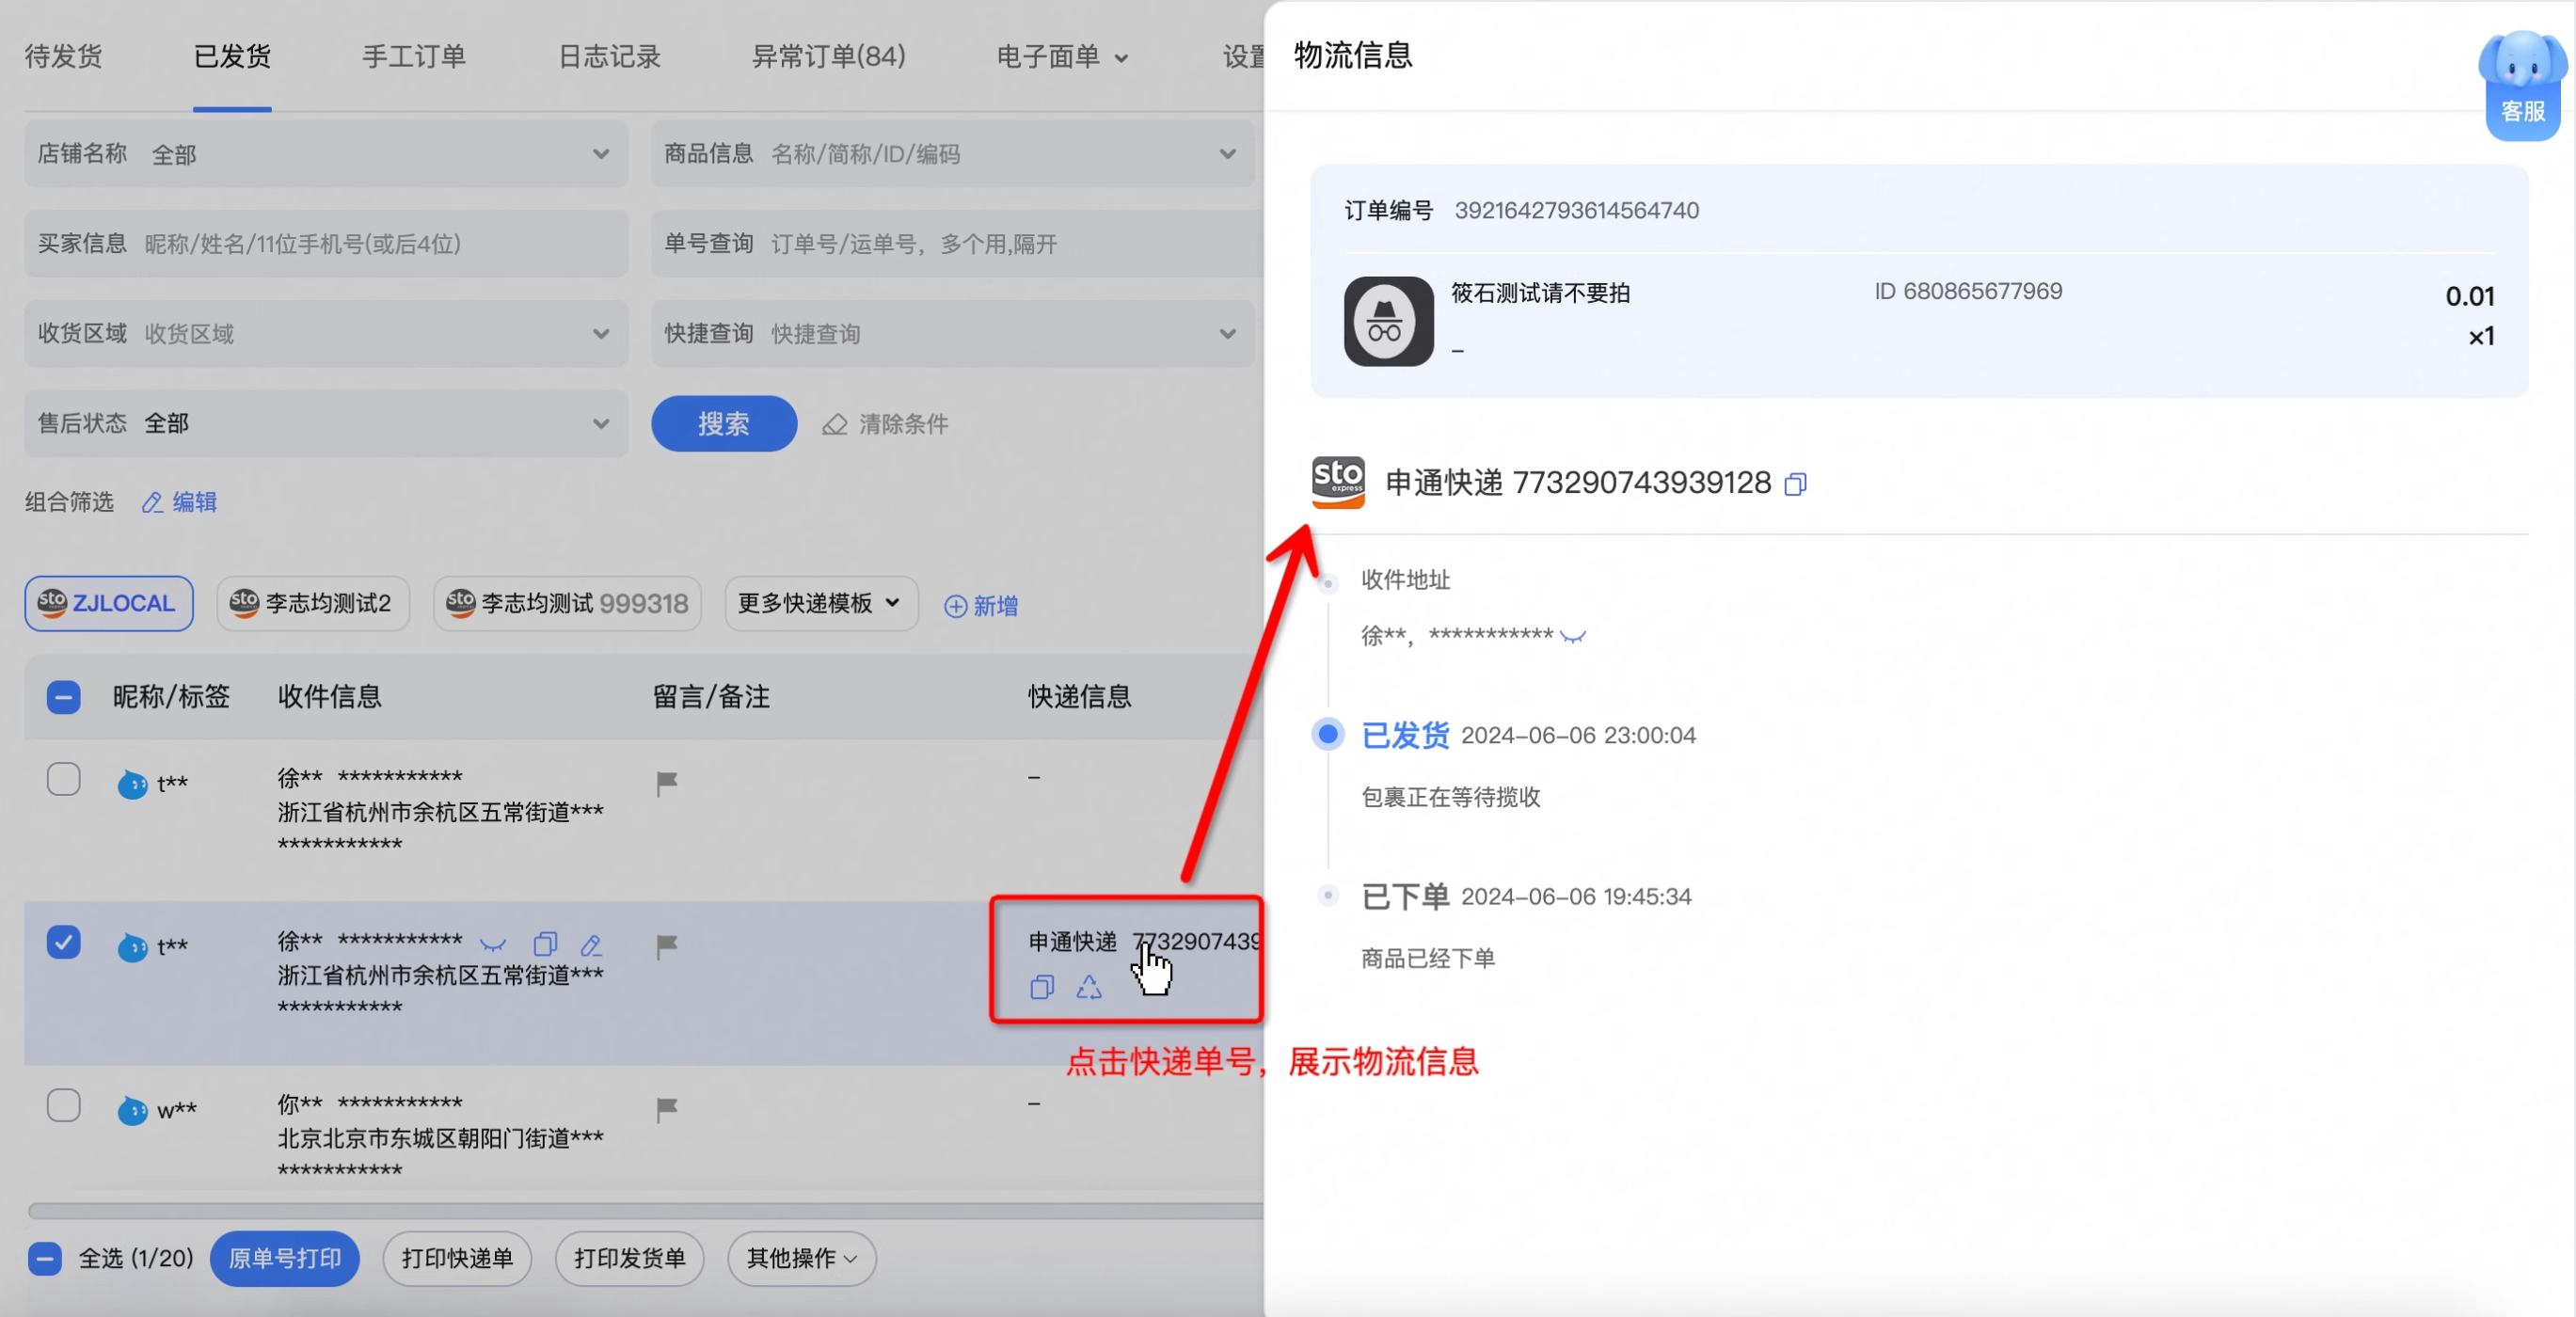Click the 买家信息 input field
Image resolution: width=2576 pixels, height=1317 pixels.
(326, 244)
